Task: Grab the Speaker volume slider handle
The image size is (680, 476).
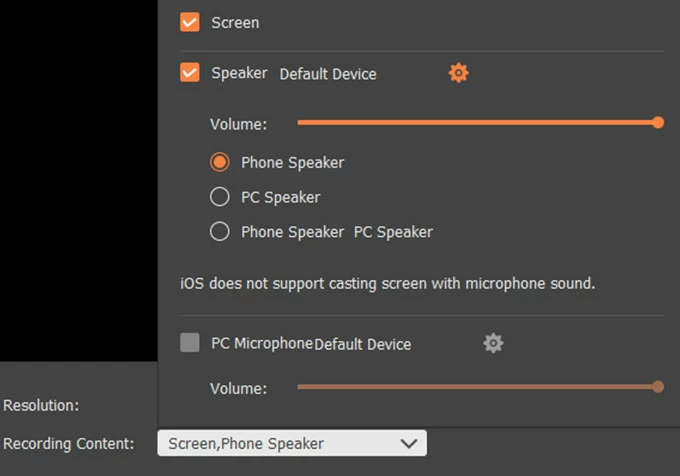Action: click(658, 123)
